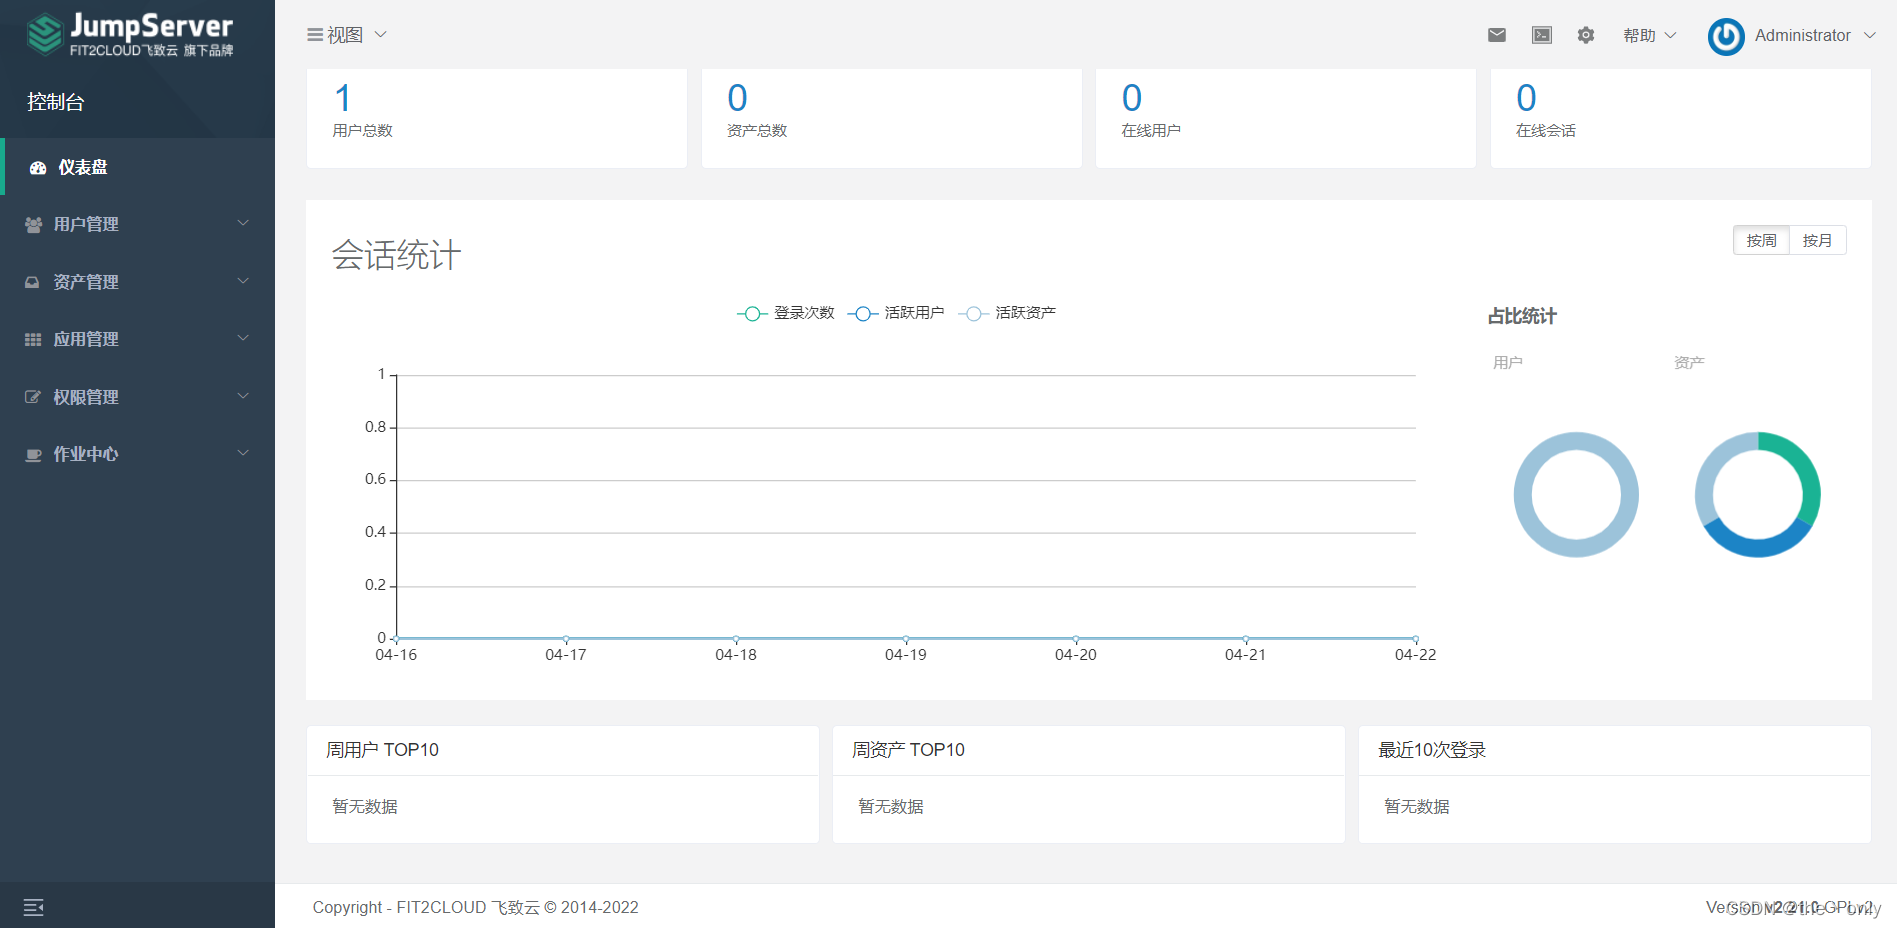Click the 在线会话 count 0

click(x=1526, y=98)
